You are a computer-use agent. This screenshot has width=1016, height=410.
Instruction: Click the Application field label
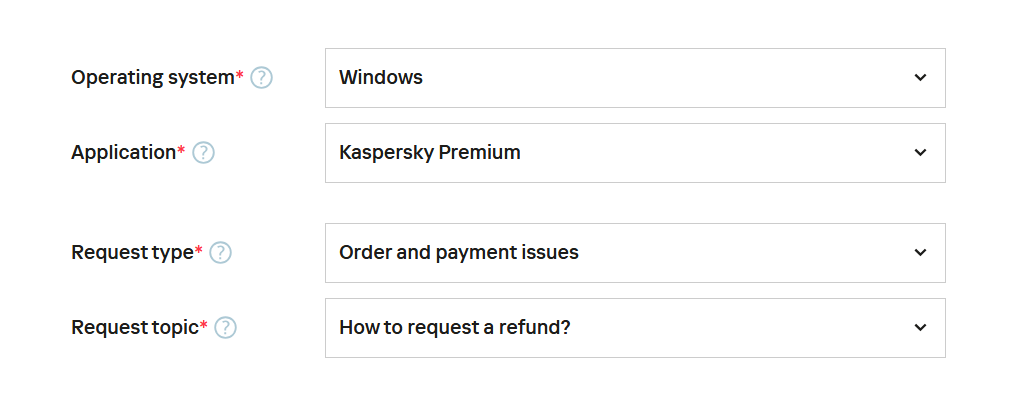point(123,153)
